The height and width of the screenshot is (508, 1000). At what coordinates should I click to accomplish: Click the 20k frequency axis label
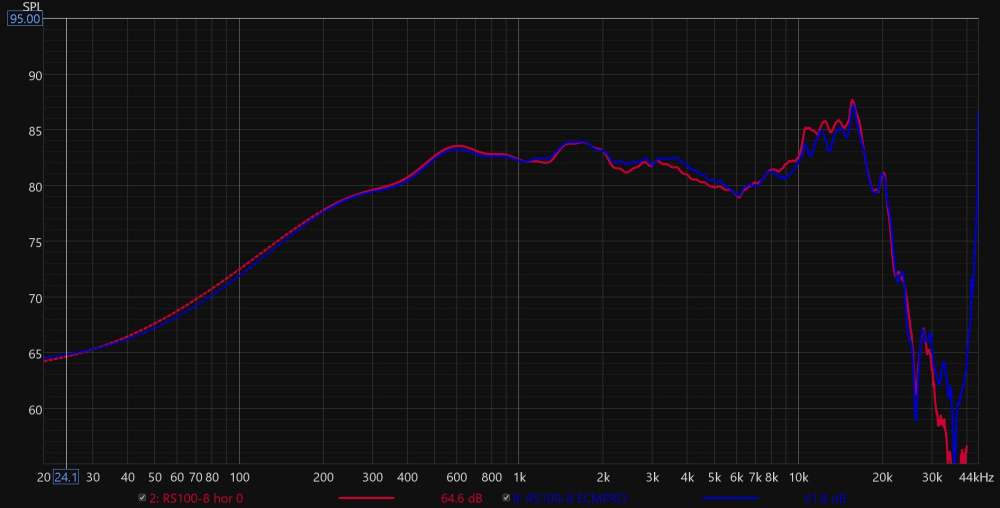pyautogui.click(x=882, y=477)
